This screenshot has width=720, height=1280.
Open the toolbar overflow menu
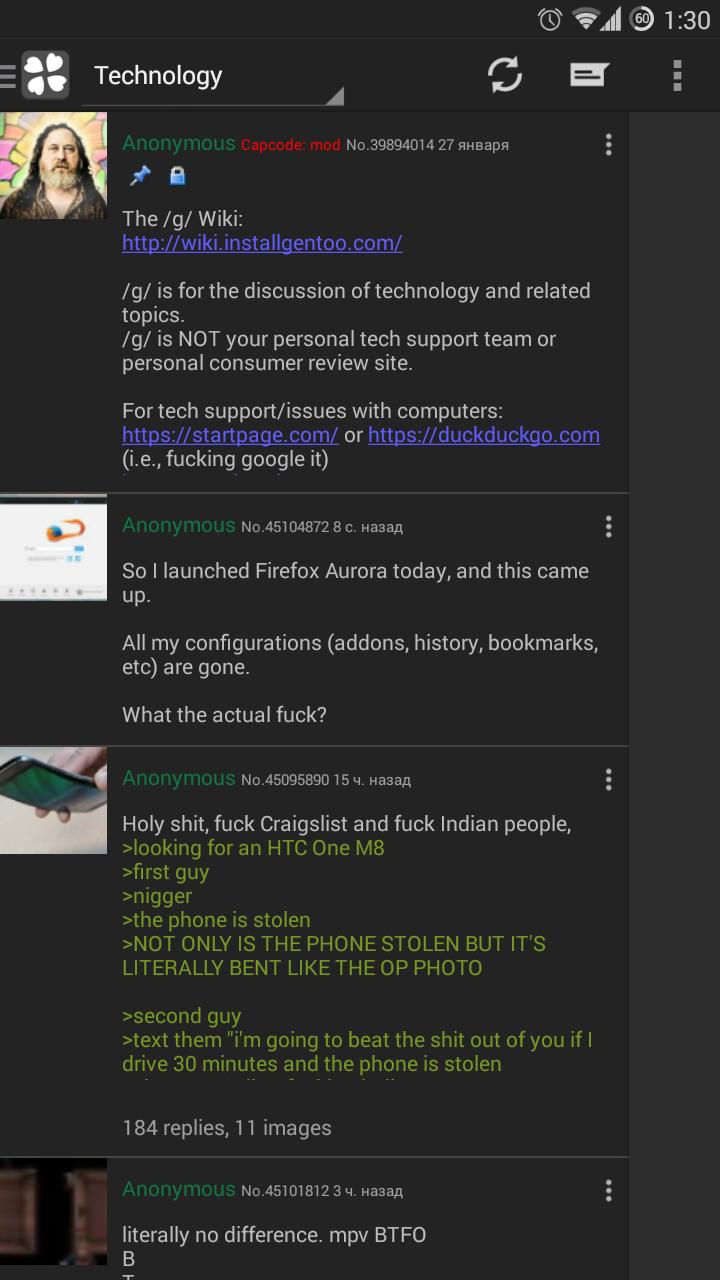coord(677,75)
